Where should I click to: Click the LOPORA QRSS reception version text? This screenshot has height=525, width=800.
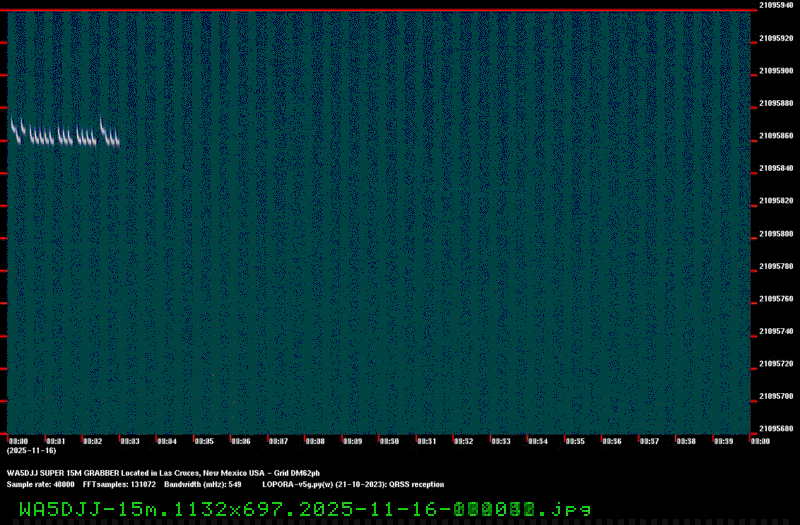click(352, 484)
